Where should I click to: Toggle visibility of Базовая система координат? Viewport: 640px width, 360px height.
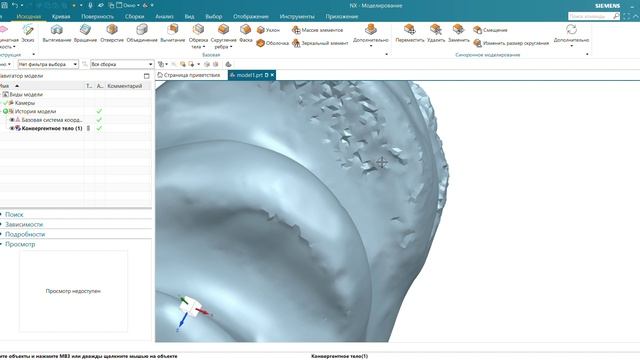12,120
